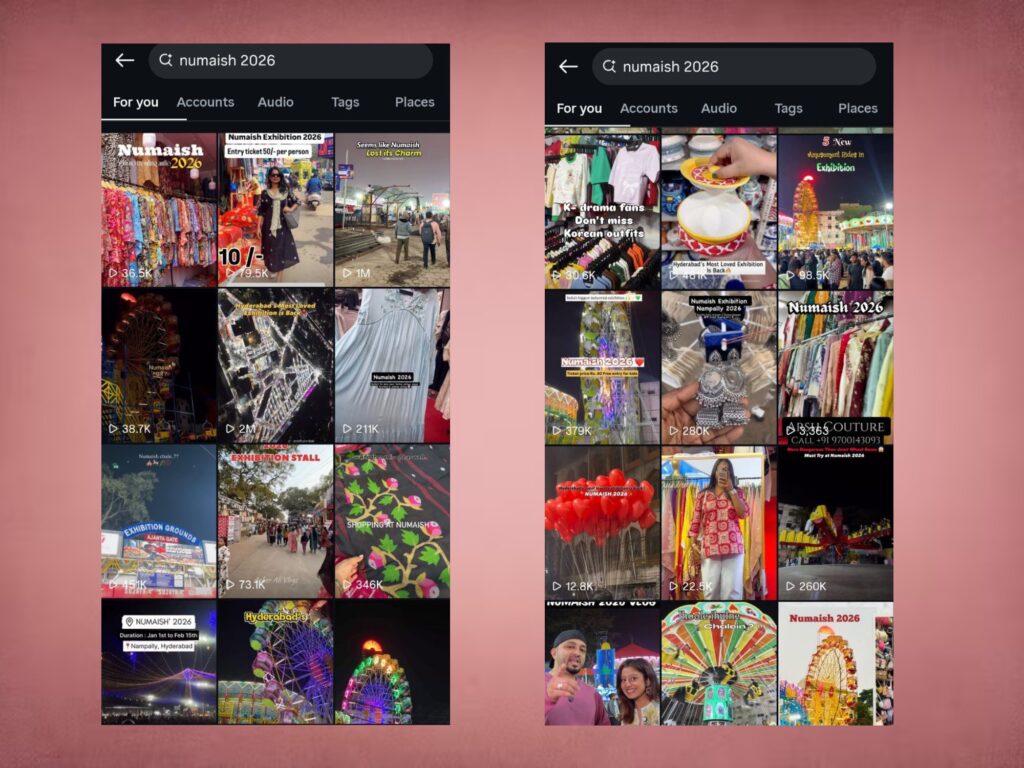
Task: Click the search magnifier icon in the right search bar
Action: coord(609,67)
